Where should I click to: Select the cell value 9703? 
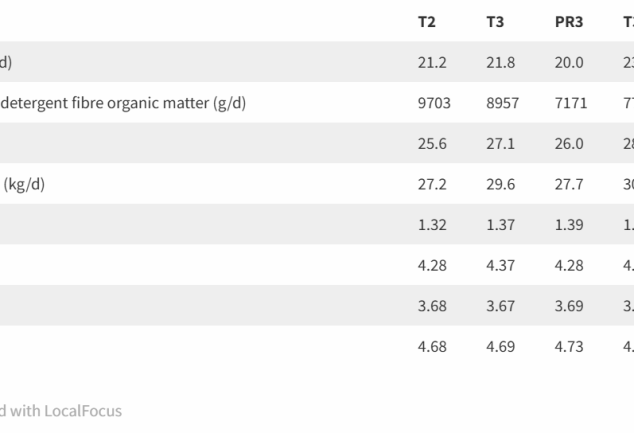[434, 103]
